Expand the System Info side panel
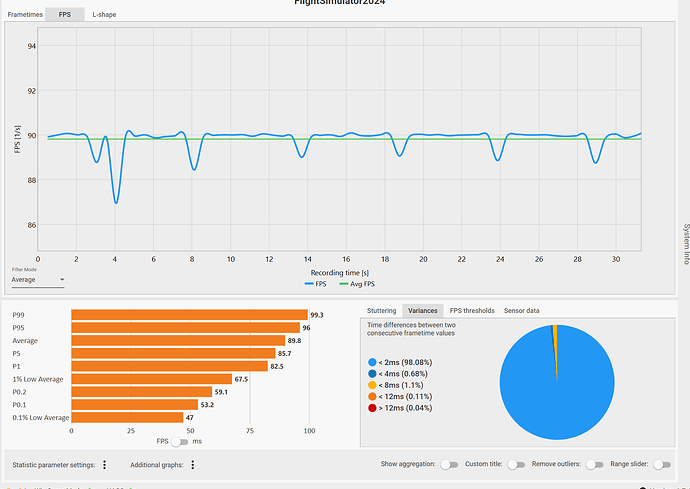The width and height of the screenshot is (690, 489). [686, 244]
